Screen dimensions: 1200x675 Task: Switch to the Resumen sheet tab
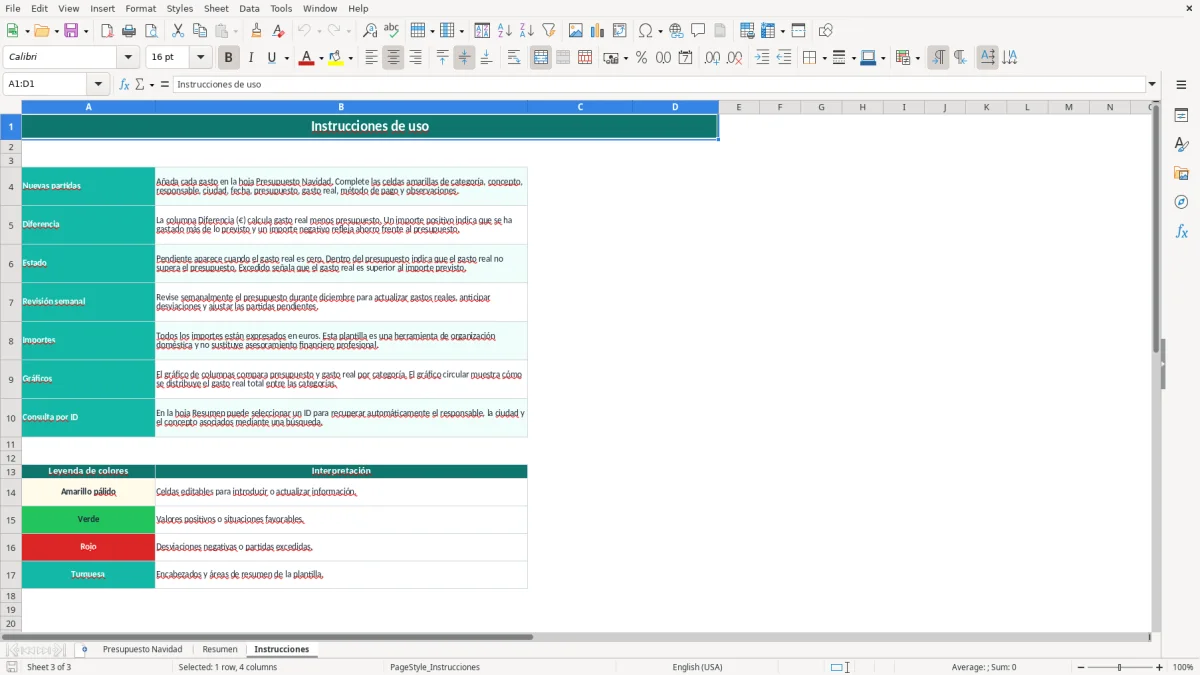coord(220,649)
